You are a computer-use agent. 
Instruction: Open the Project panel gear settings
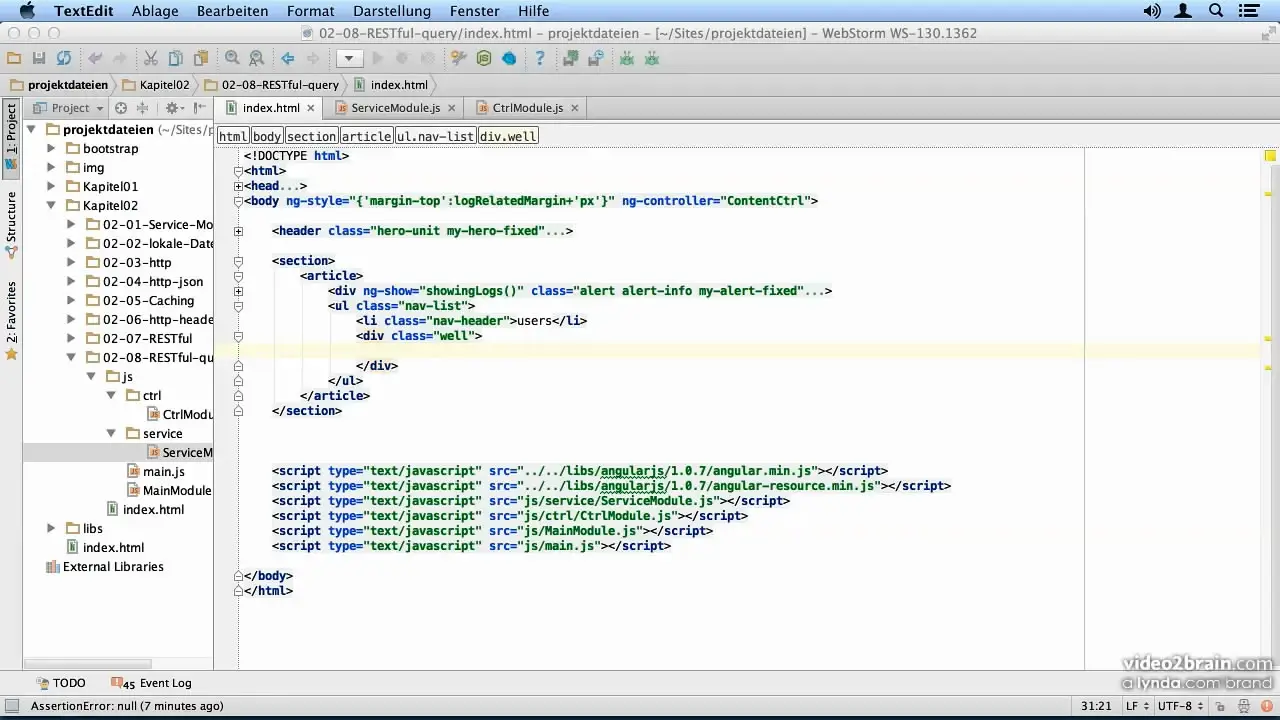coord(173,108)
